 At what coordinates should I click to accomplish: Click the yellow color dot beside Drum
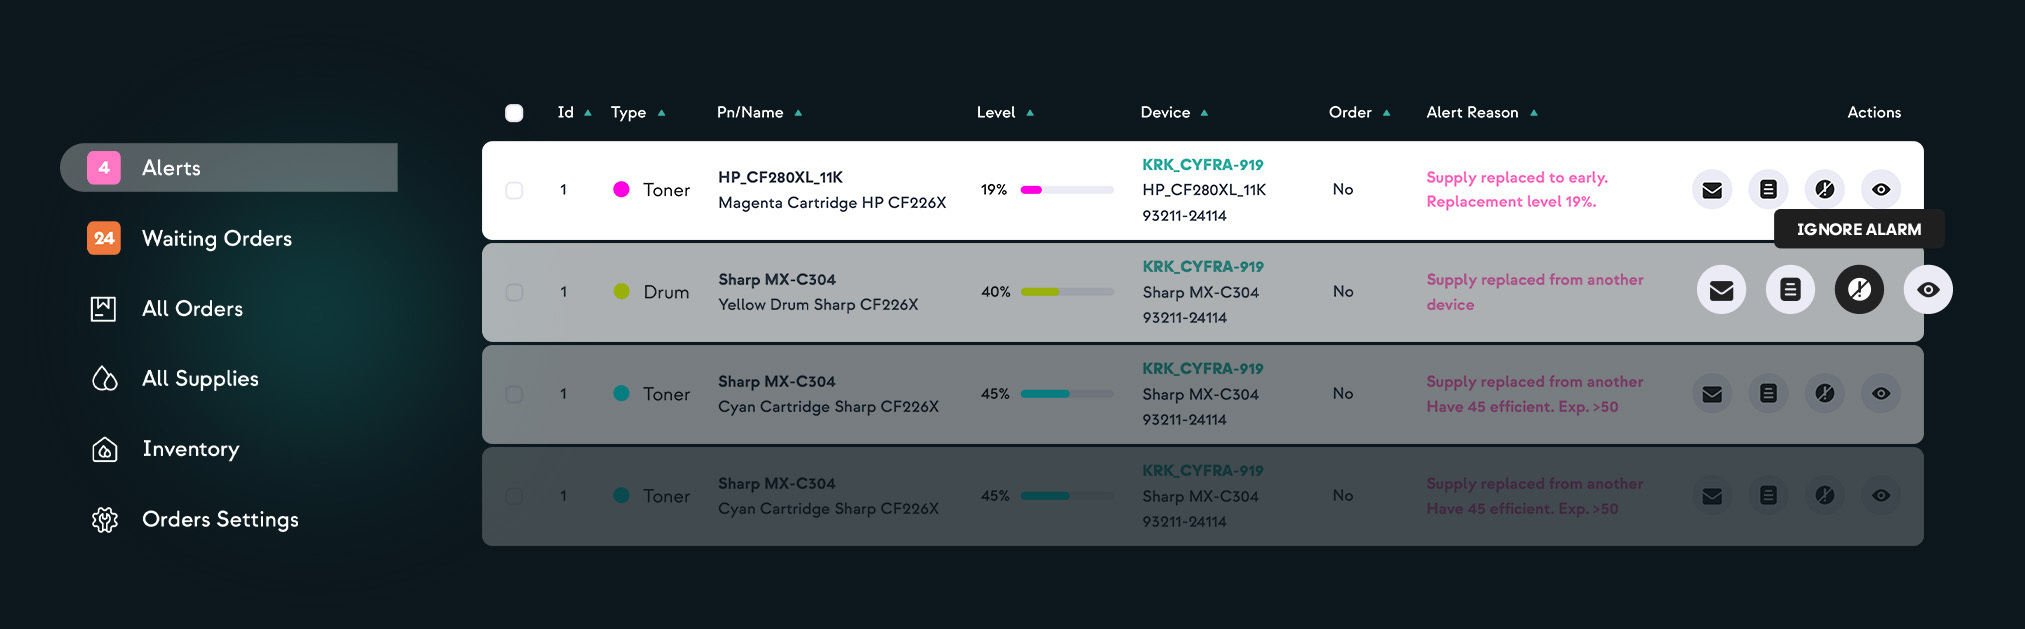coord(621,291)
